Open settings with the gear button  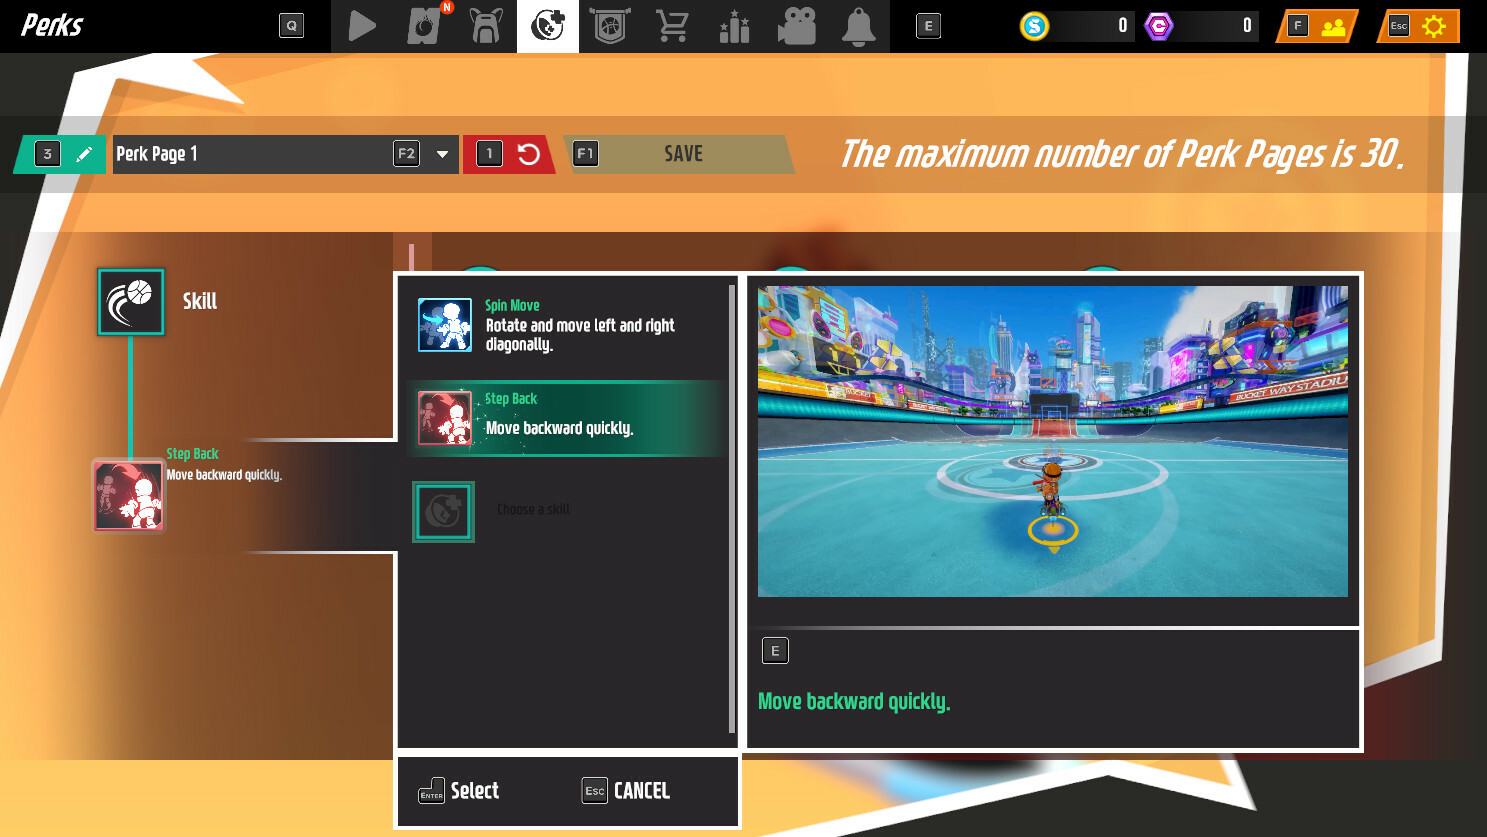1418,26
